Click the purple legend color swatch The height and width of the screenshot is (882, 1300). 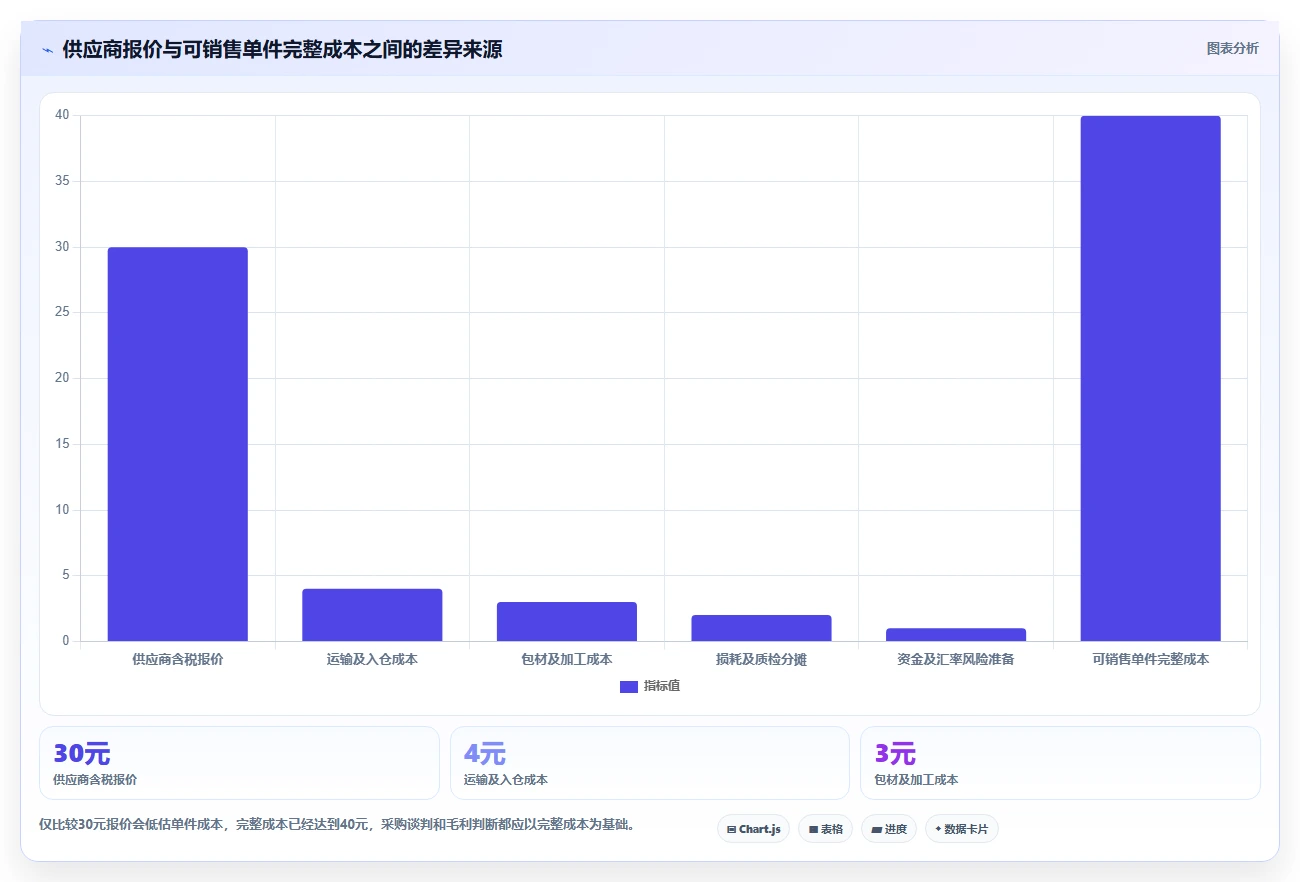[629, 686]
